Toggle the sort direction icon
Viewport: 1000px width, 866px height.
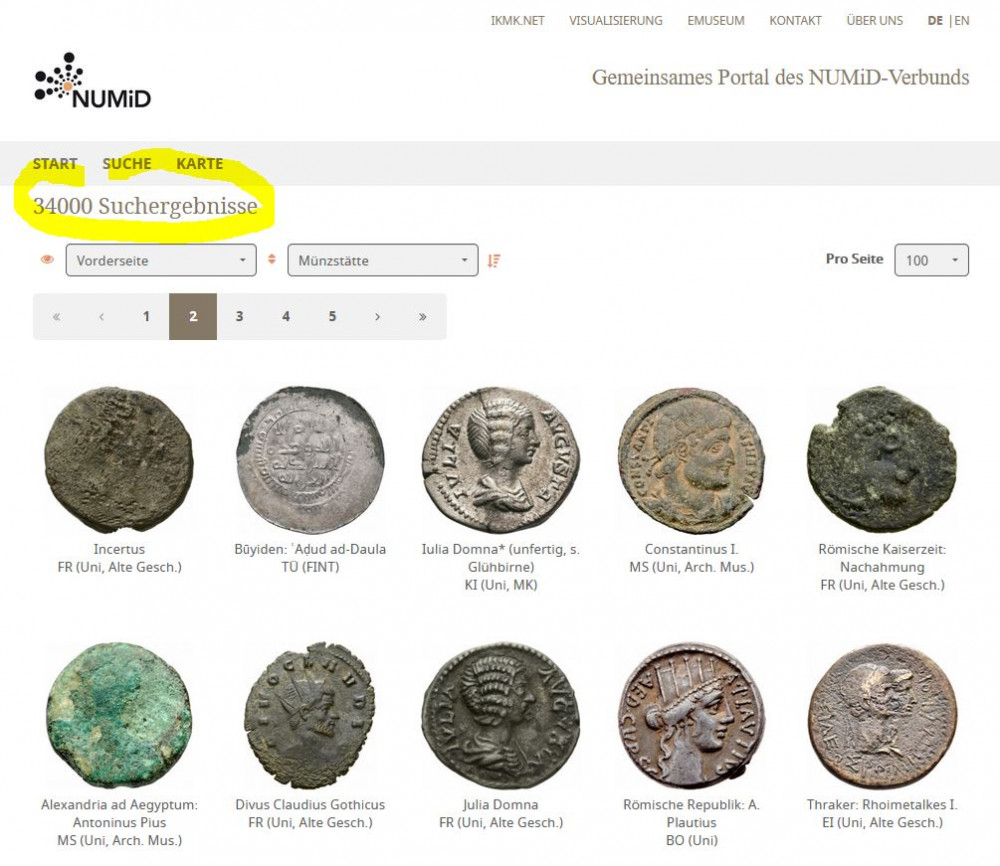click(494, 261)
